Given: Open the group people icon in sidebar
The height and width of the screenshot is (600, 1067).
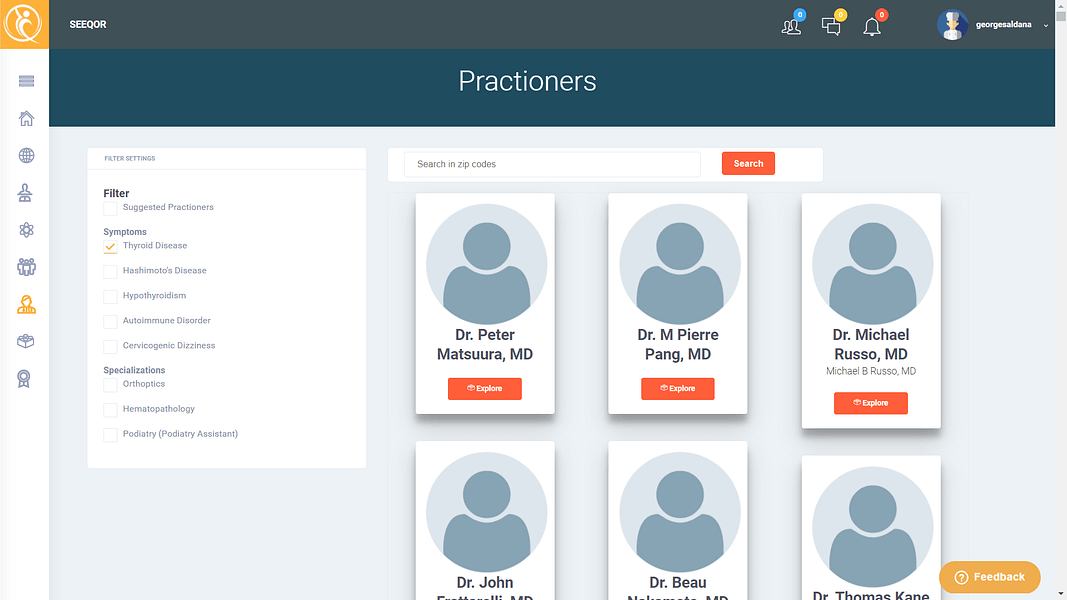Looking at the screenshot, I should (x=27, y=267).
